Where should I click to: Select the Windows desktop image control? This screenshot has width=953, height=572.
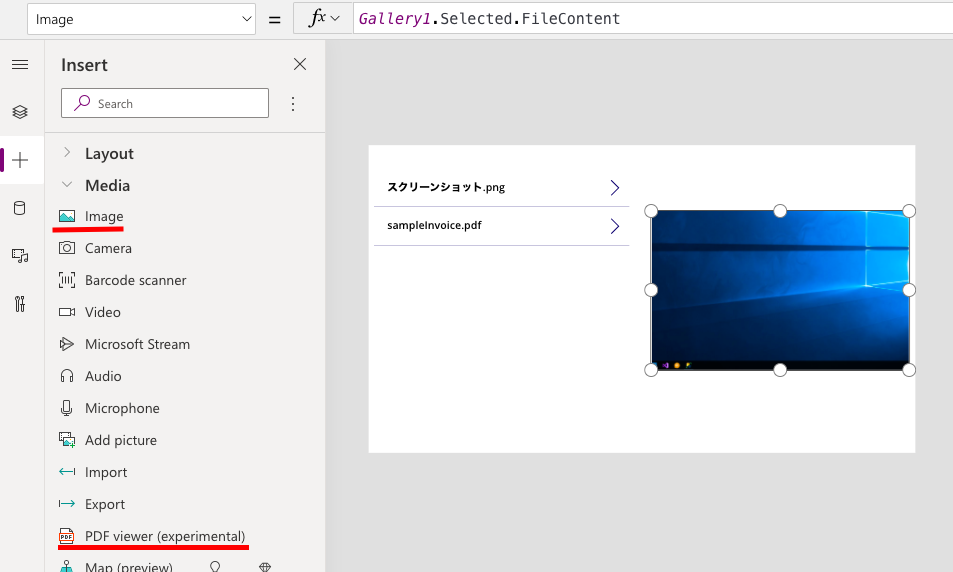pos(780,290)
